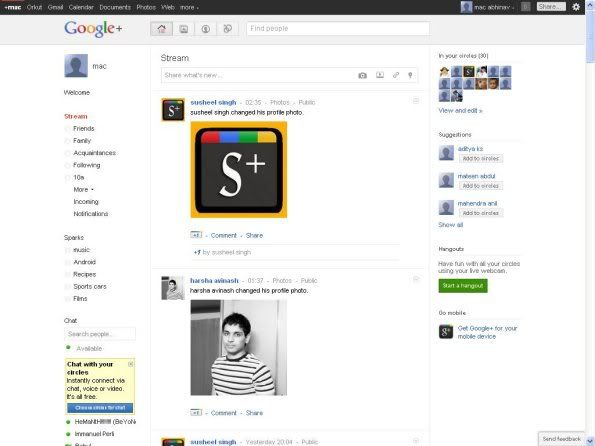Viewport: 595px width, 446px height.
Task: Open the music spark
Action: (x=81, y=250)
